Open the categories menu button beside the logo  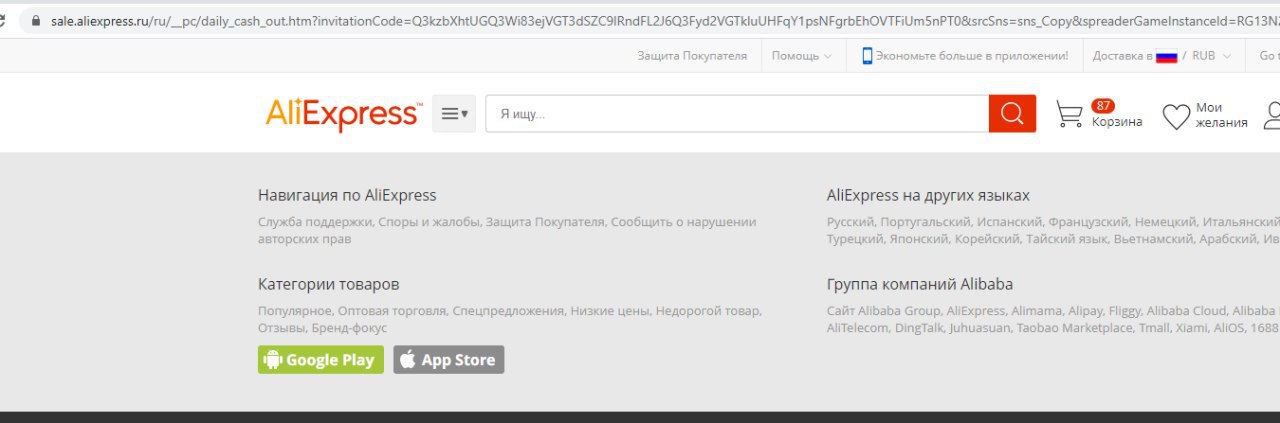[x=454, y=114]
